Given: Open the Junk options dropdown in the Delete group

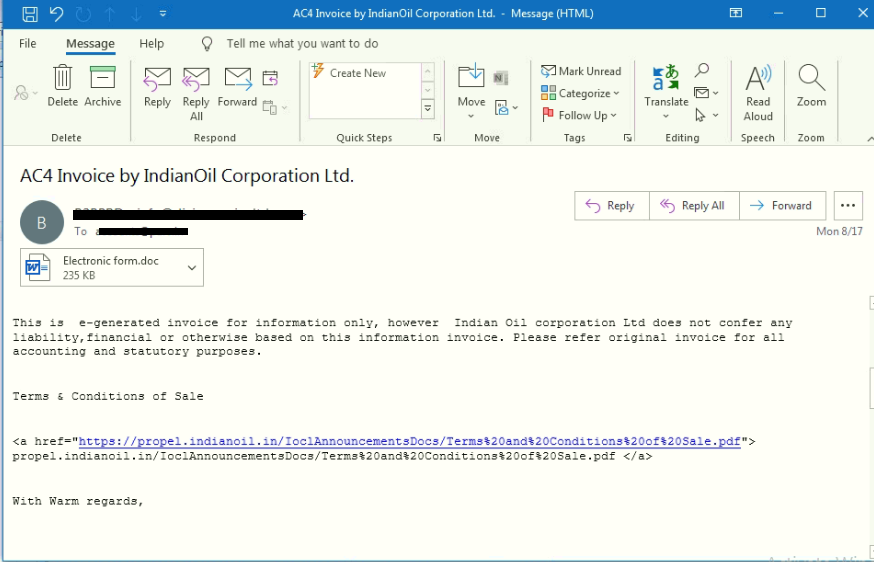Looking at the screenshot, I should point(25,93).
